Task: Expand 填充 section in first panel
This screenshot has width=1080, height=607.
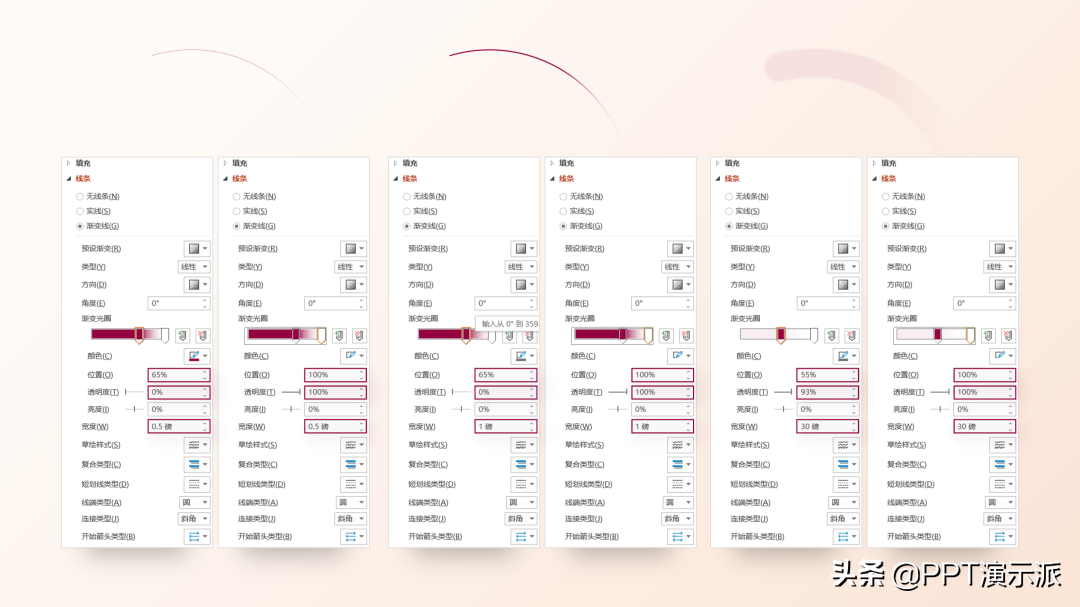Action: (x=69, y=163)
